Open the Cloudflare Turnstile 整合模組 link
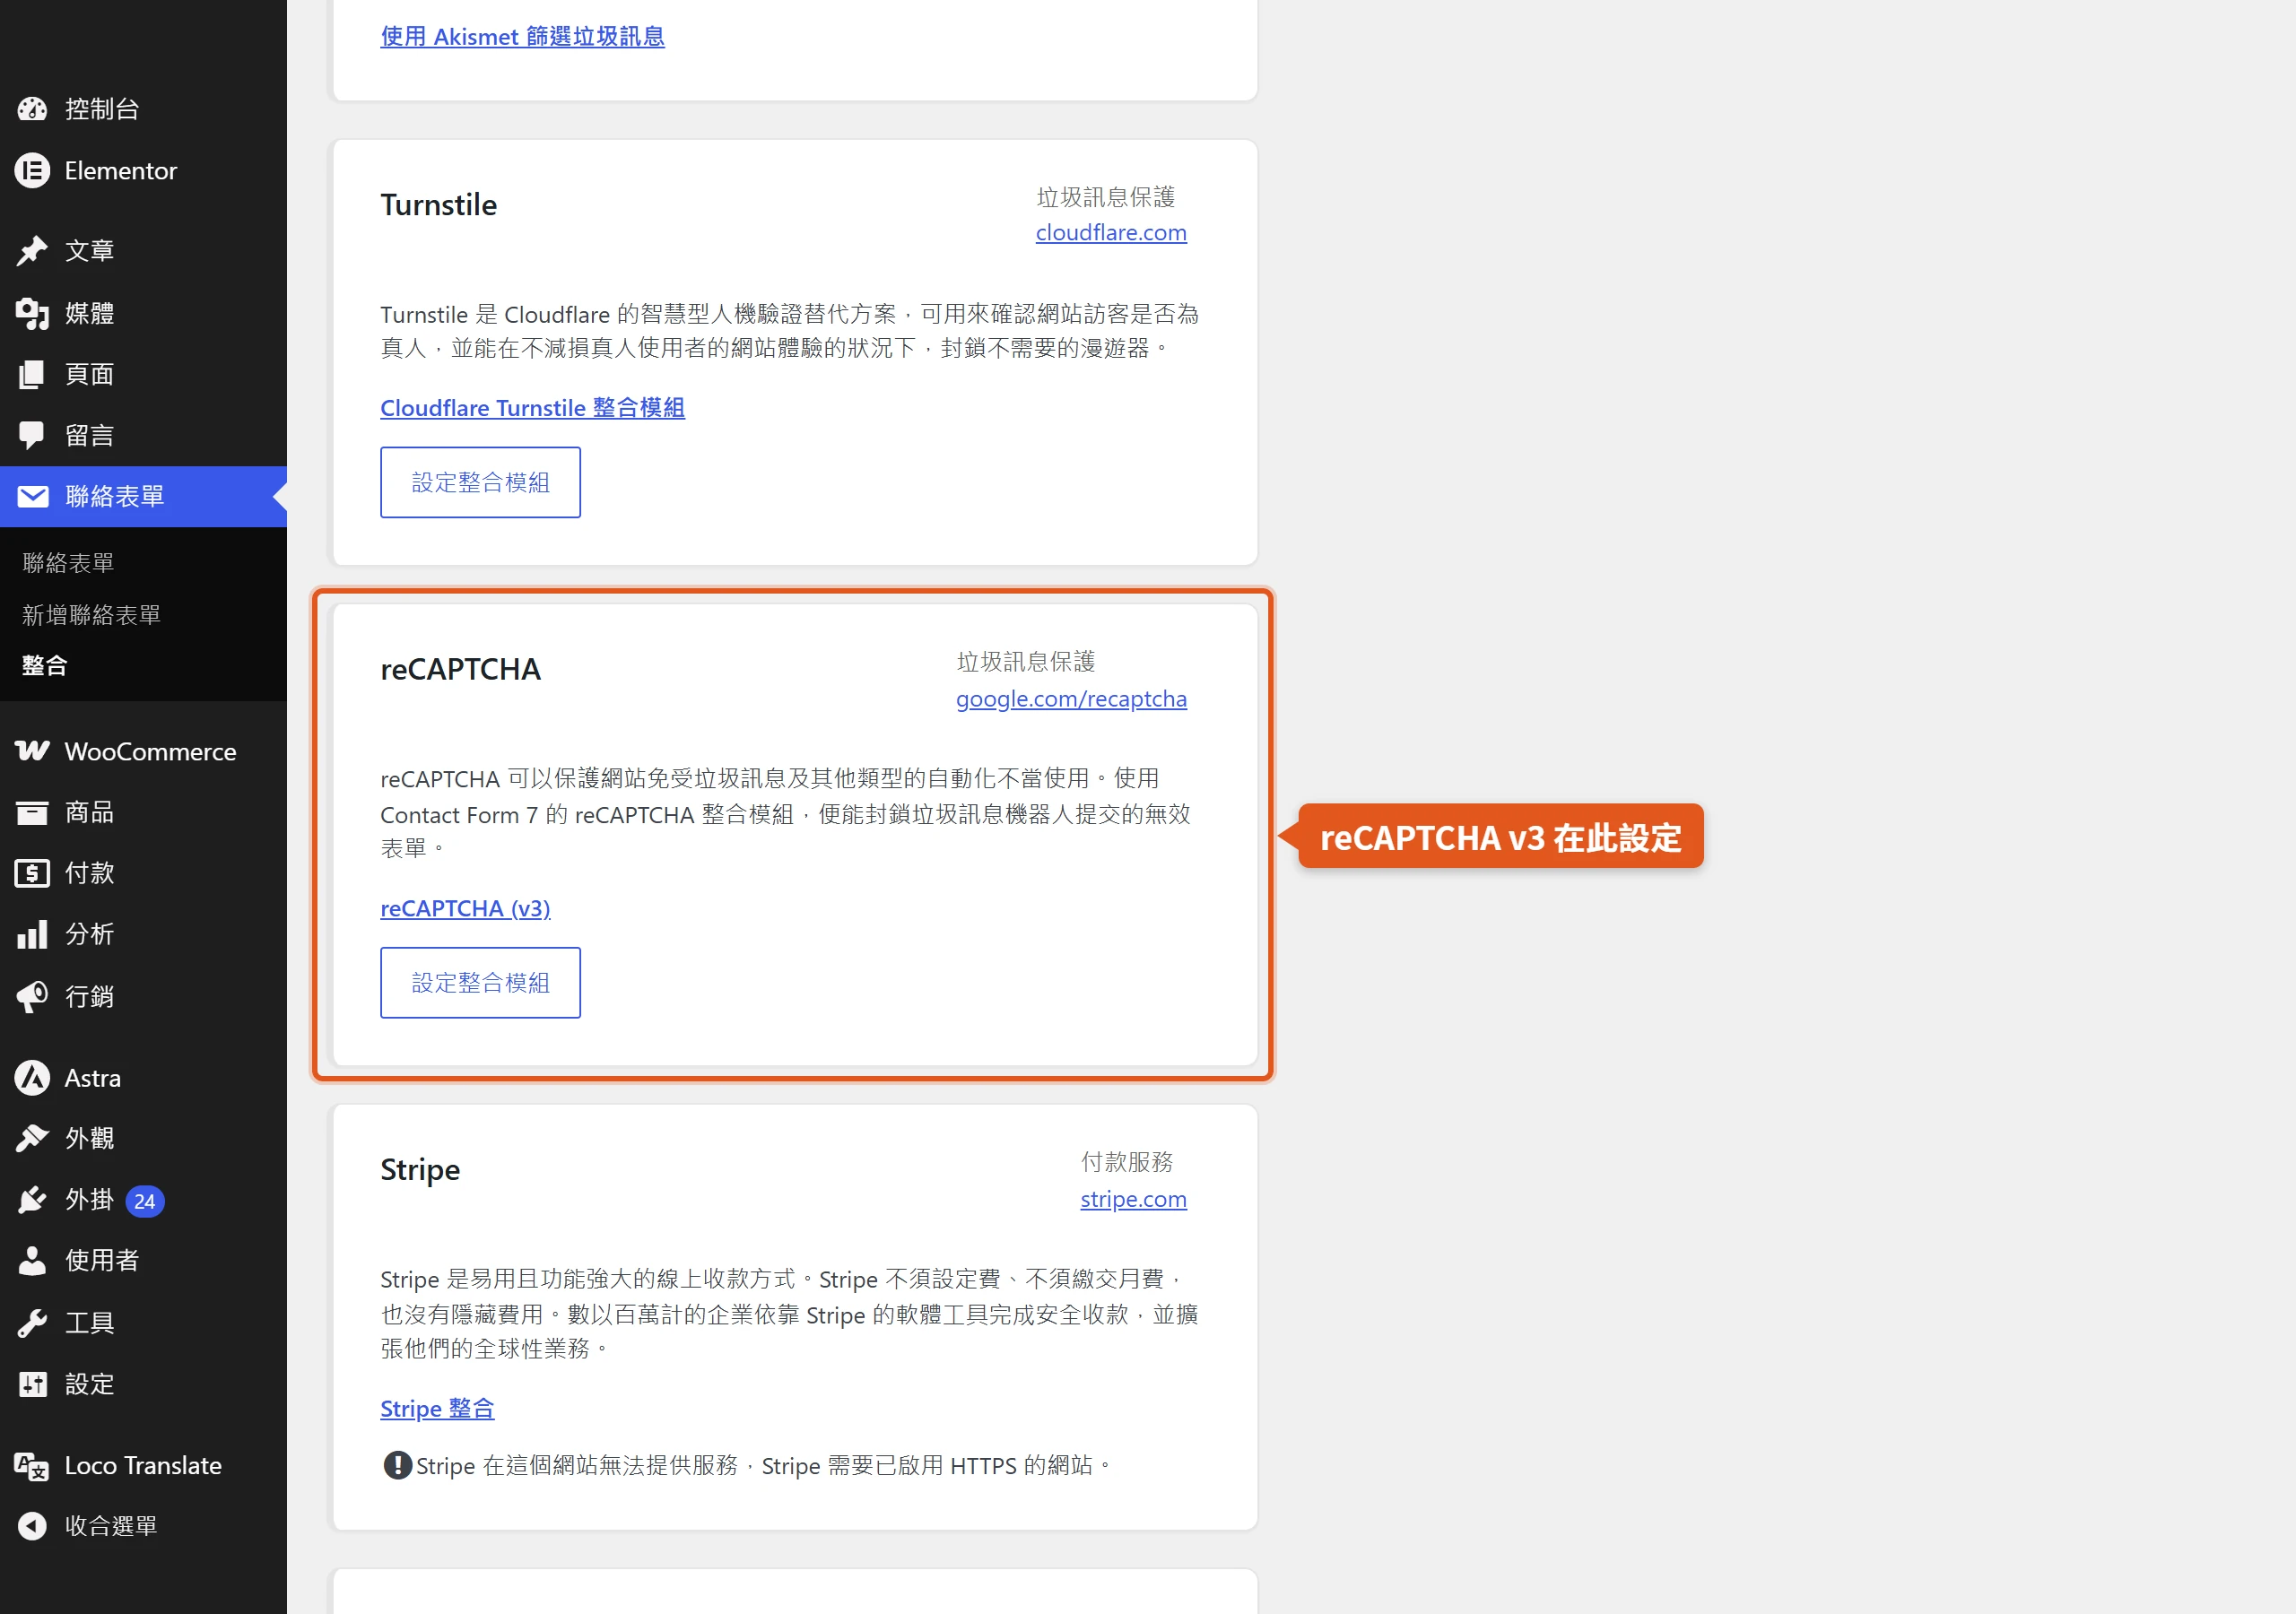The height and width of the screenshot is (1614, 2296). tap(532, 408)
